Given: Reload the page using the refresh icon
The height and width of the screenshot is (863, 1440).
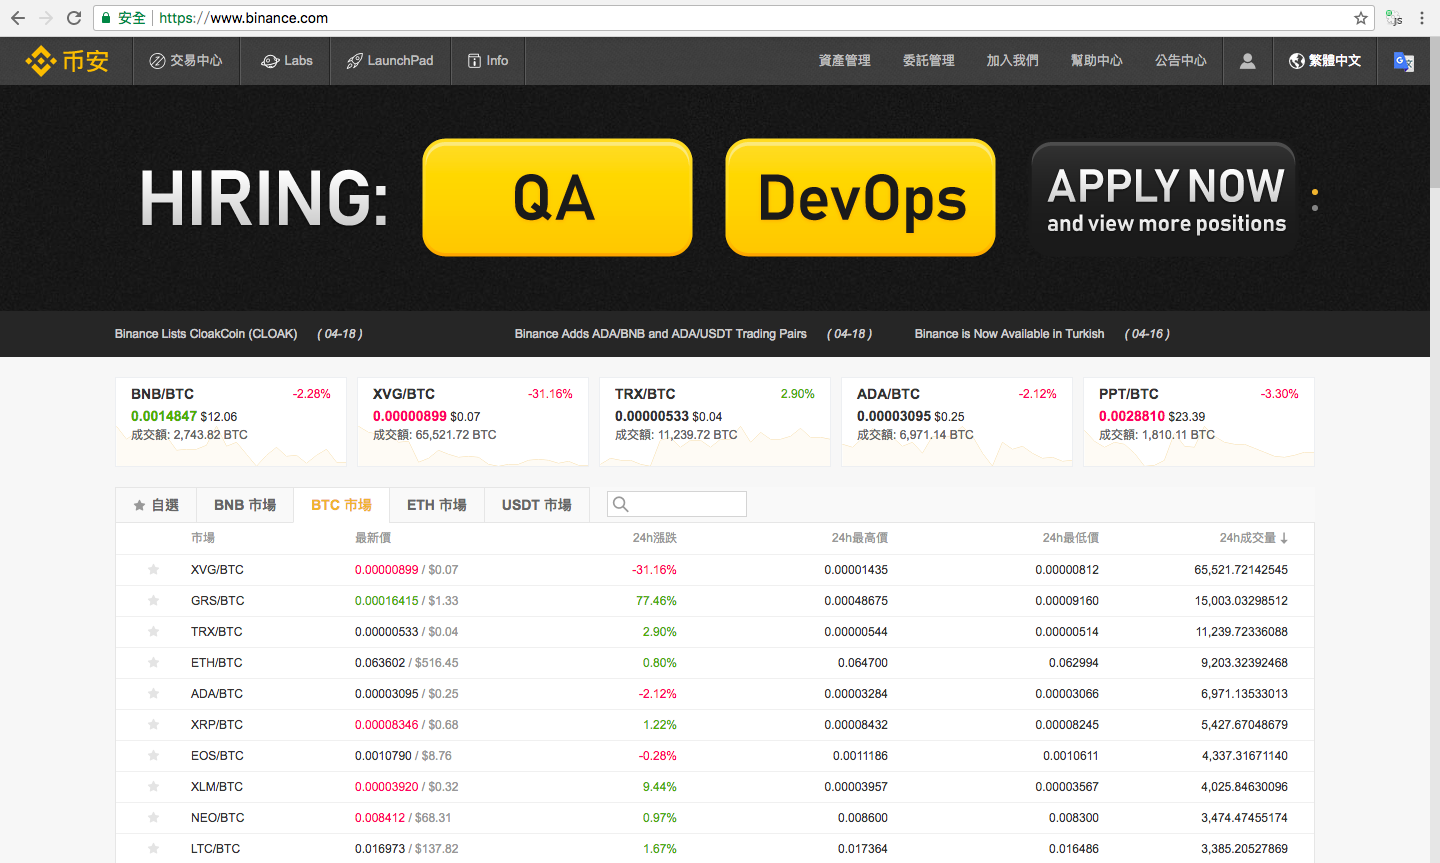Looking at the screenshot, I should pyautogui.click(x=74, y=18).
